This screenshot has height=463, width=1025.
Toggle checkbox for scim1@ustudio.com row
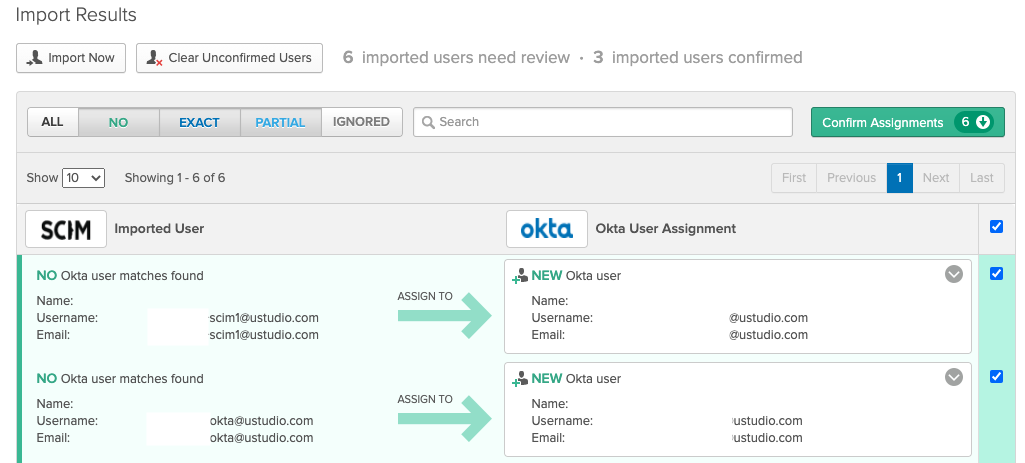[996, 274]
